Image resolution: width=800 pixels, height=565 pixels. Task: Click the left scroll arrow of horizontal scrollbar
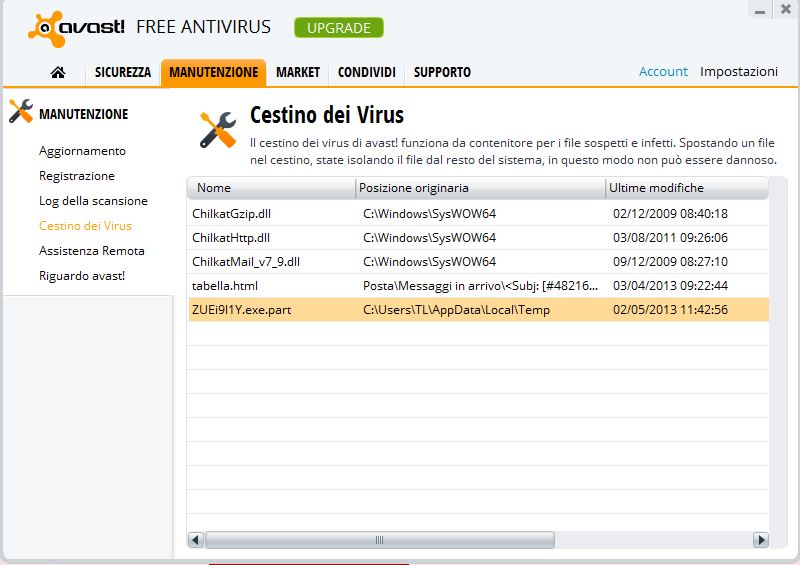tap(196, 539)
